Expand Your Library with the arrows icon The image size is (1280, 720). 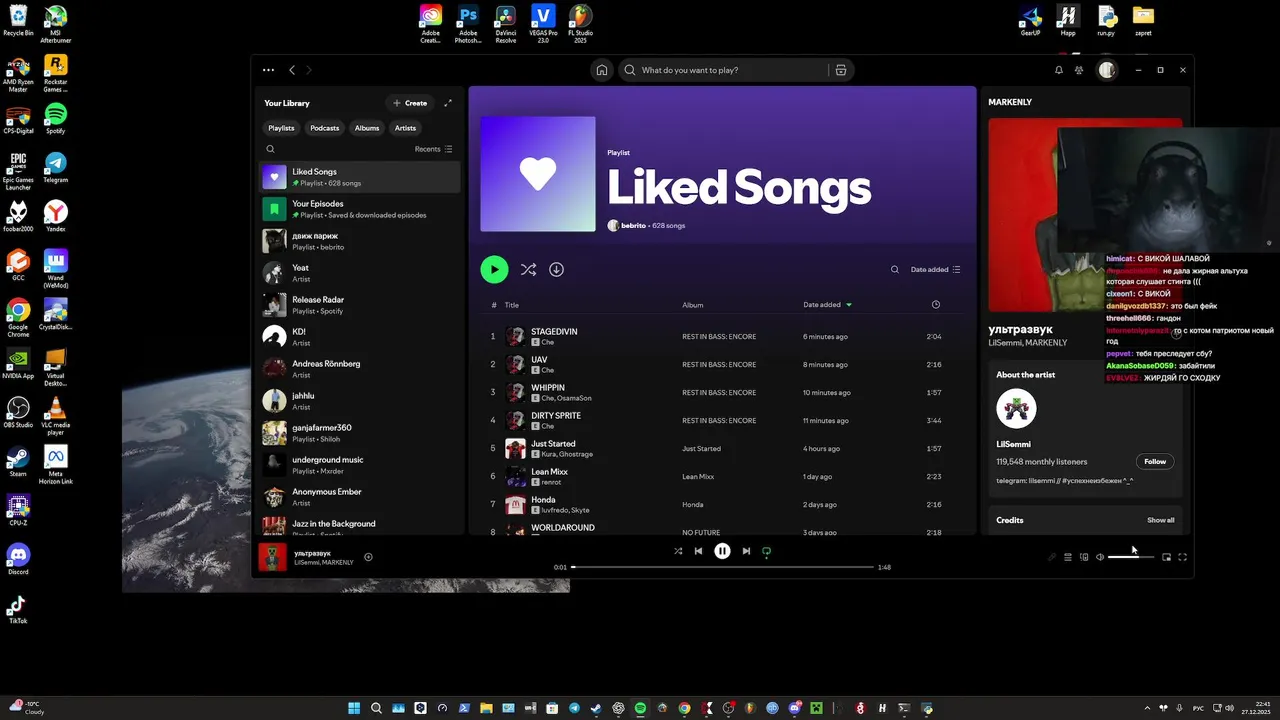448,103
